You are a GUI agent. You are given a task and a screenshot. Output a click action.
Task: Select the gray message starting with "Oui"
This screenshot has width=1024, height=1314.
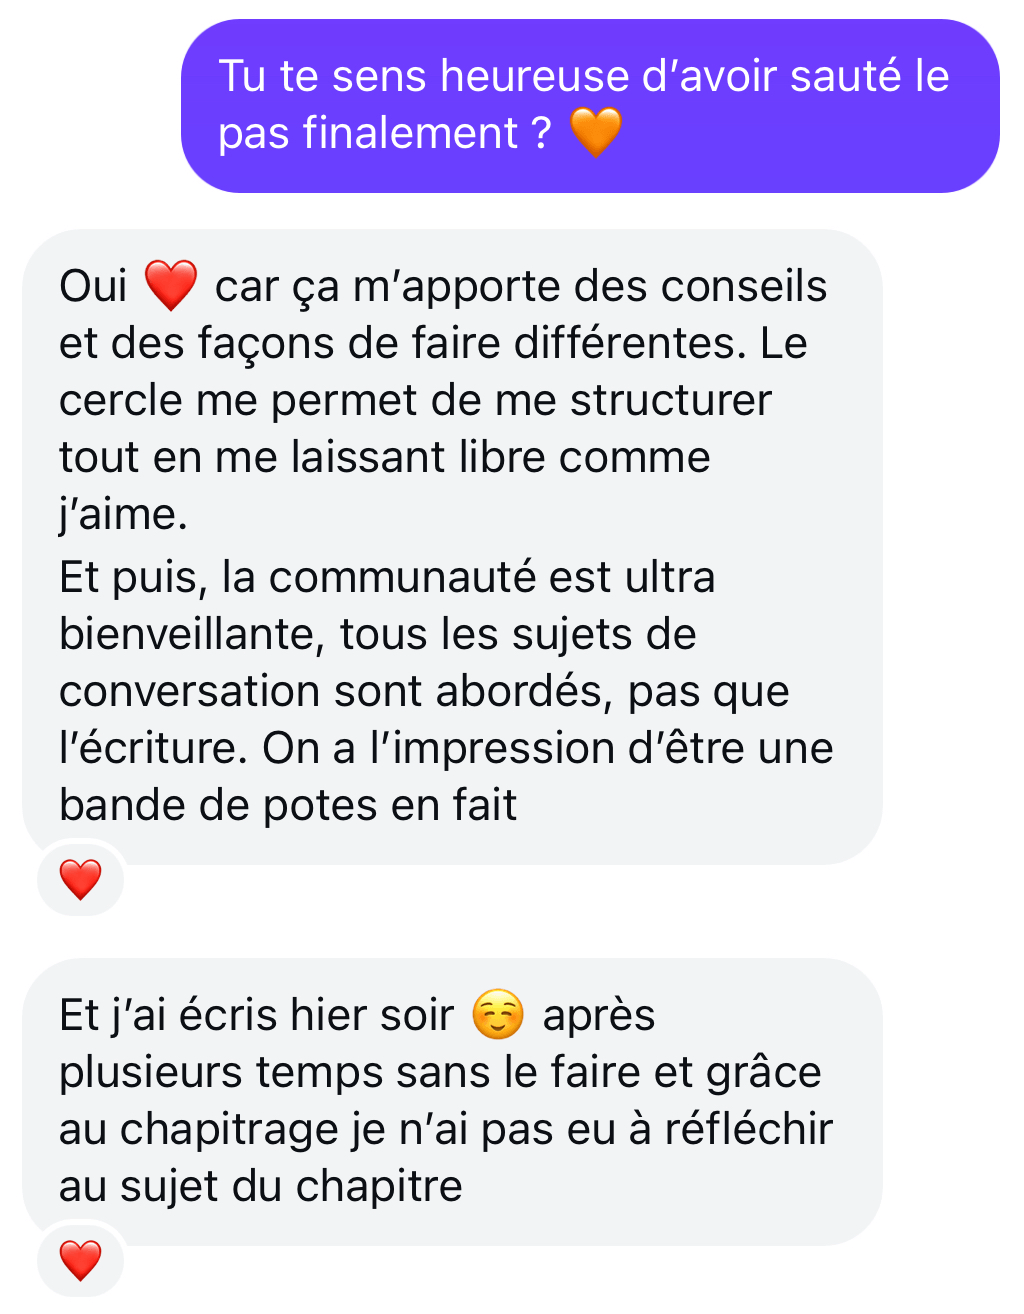point(452,547)
